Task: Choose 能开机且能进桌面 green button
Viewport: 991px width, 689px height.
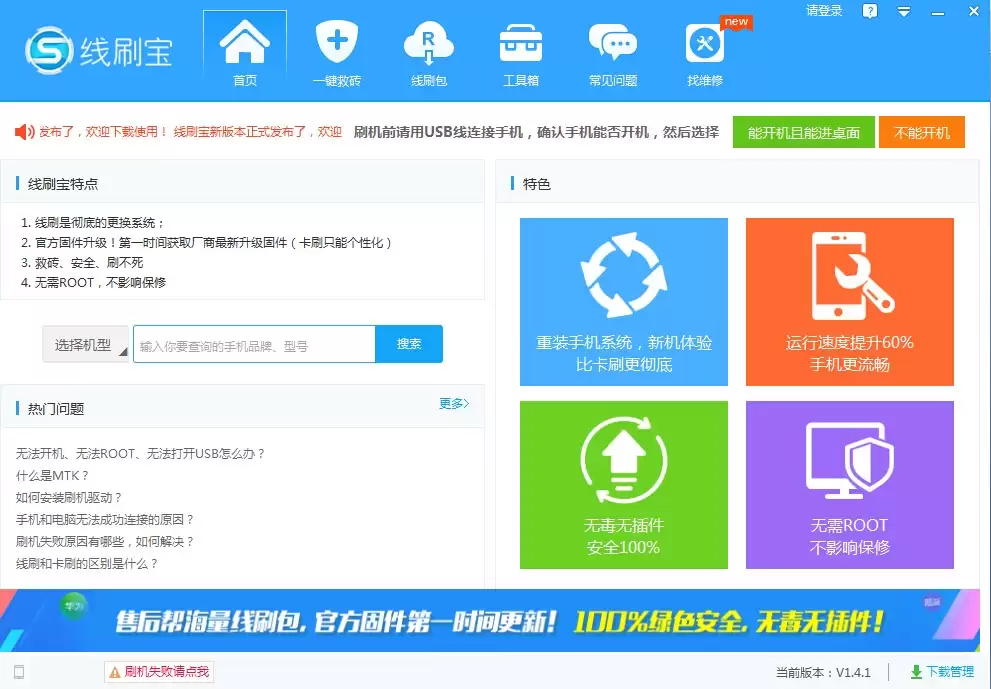Action: [803, 132]
